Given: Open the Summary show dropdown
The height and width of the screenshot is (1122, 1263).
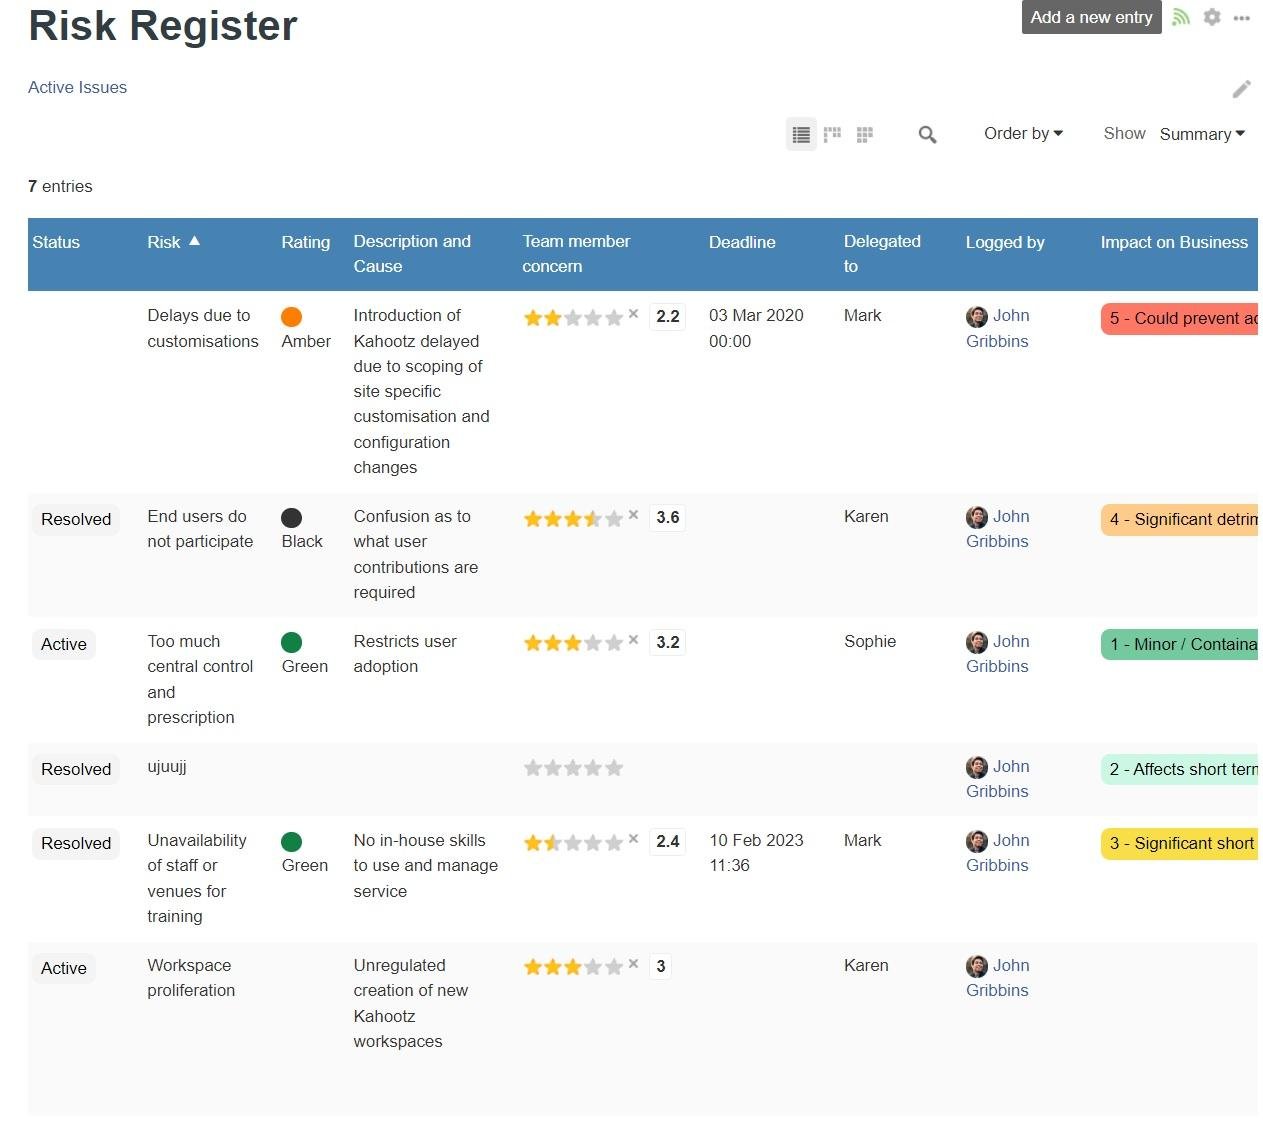Looking at the screenshot, I should (x=1202, y=134).
